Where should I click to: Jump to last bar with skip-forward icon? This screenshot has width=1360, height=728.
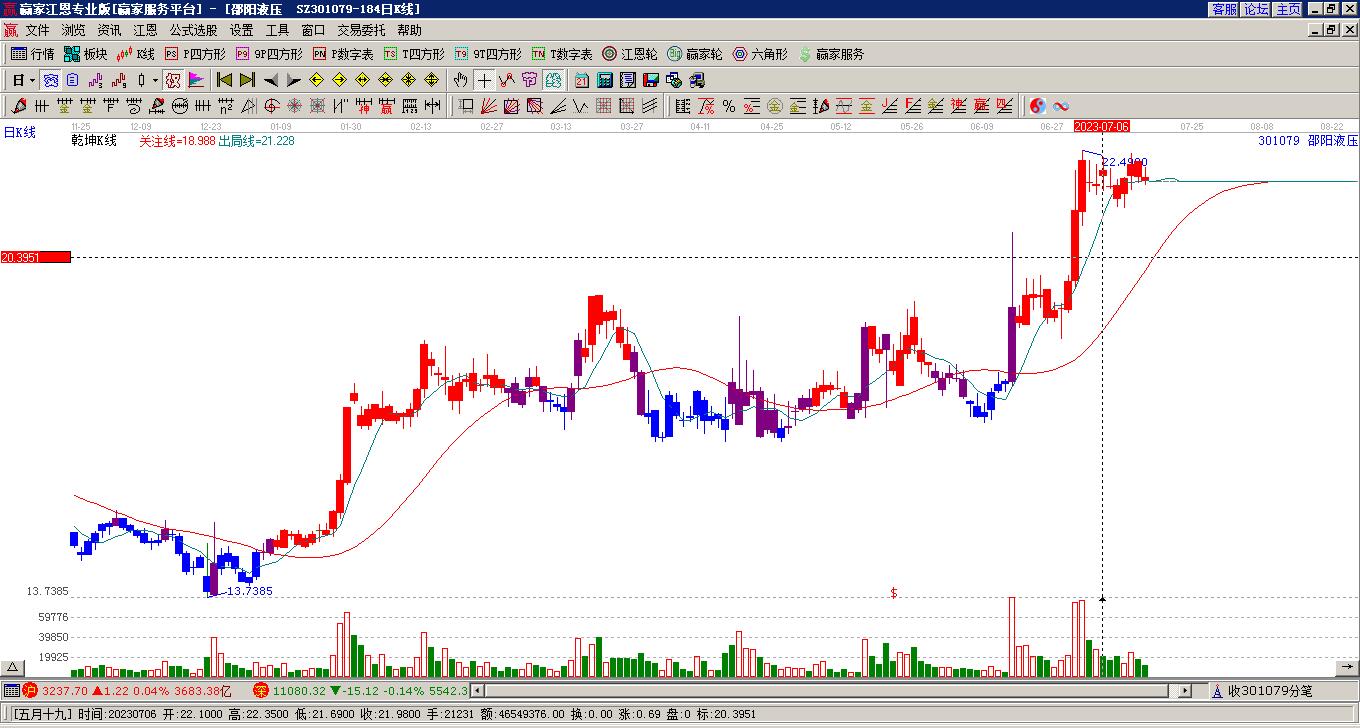[246, 80]
